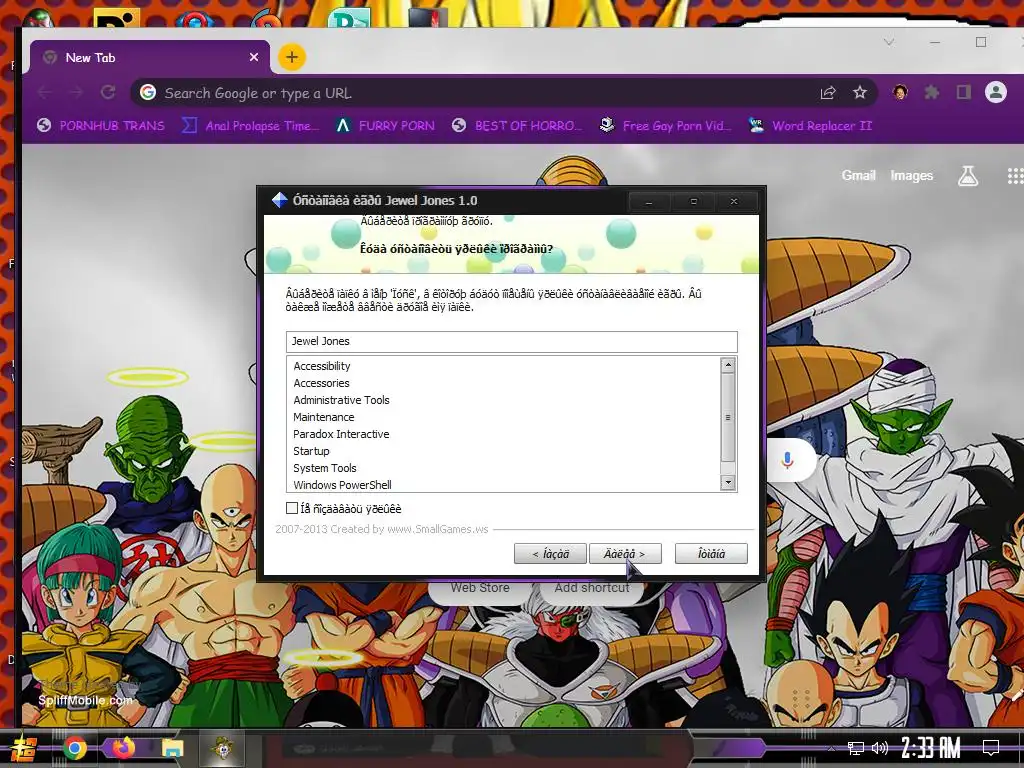
Task: Open the notification center icon
Action: (991, 748)
